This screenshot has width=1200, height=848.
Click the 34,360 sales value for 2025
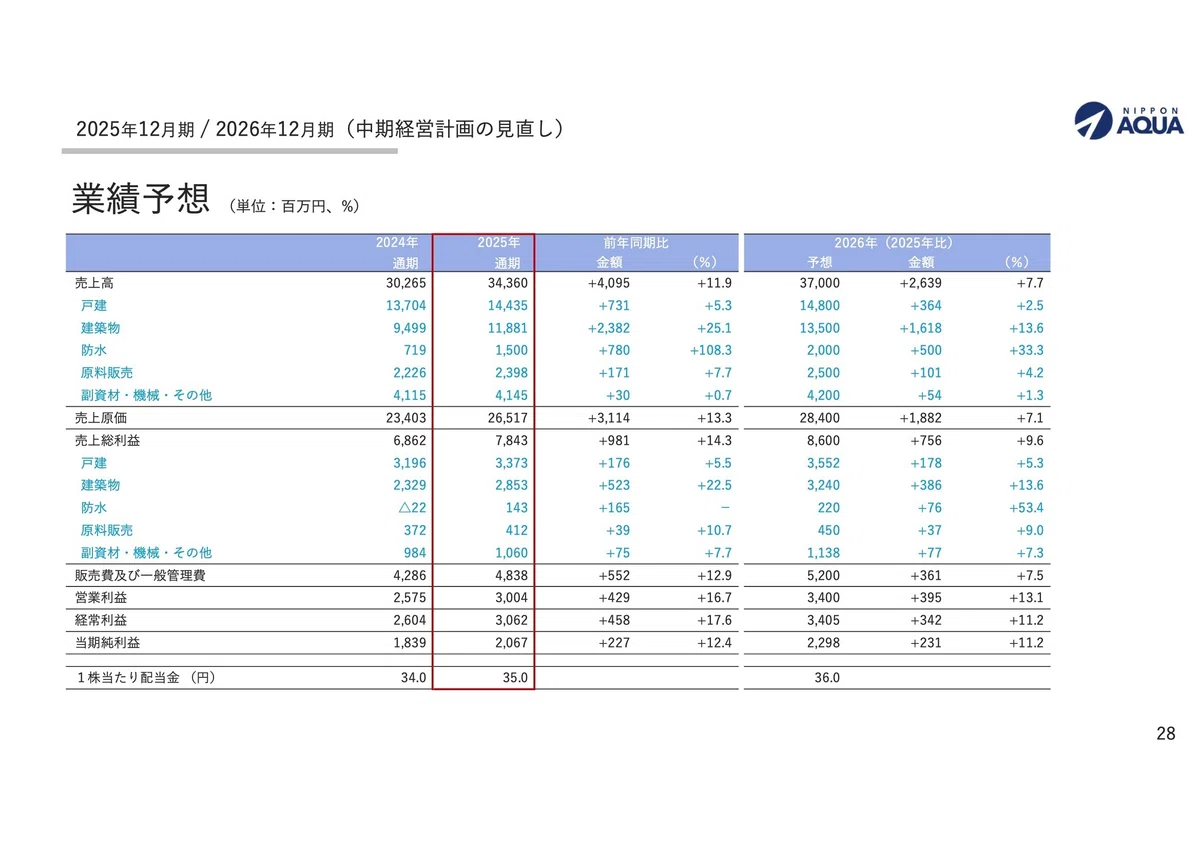click(506, 283)
